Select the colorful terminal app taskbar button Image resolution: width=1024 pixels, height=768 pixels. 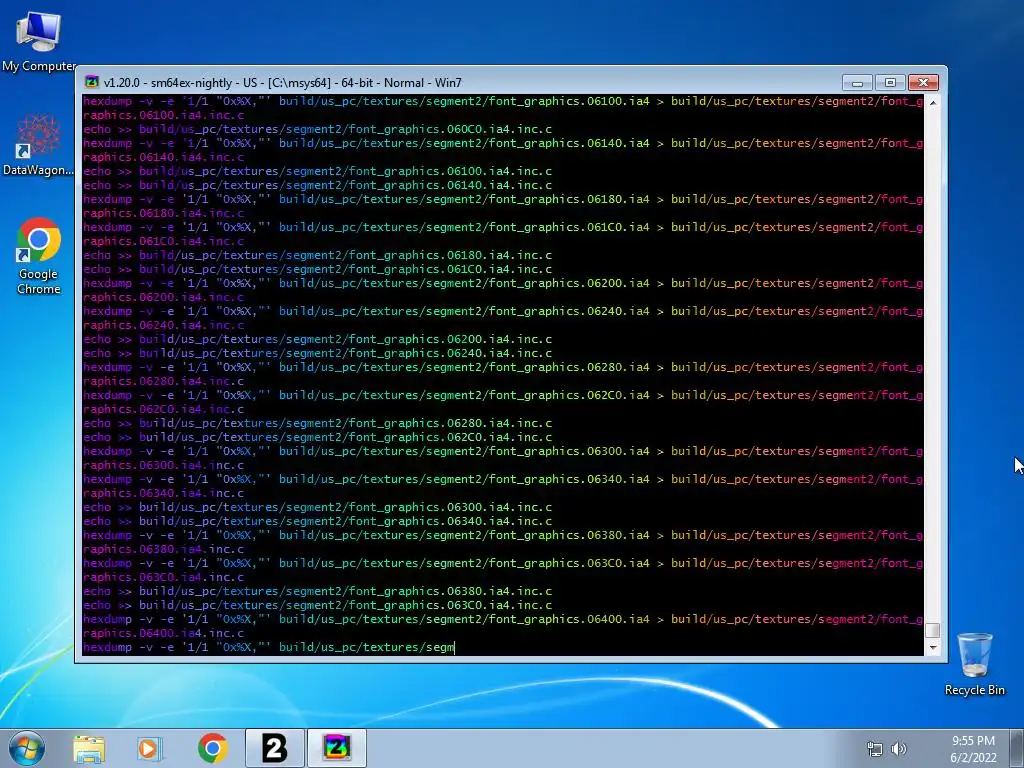[336, 748]
